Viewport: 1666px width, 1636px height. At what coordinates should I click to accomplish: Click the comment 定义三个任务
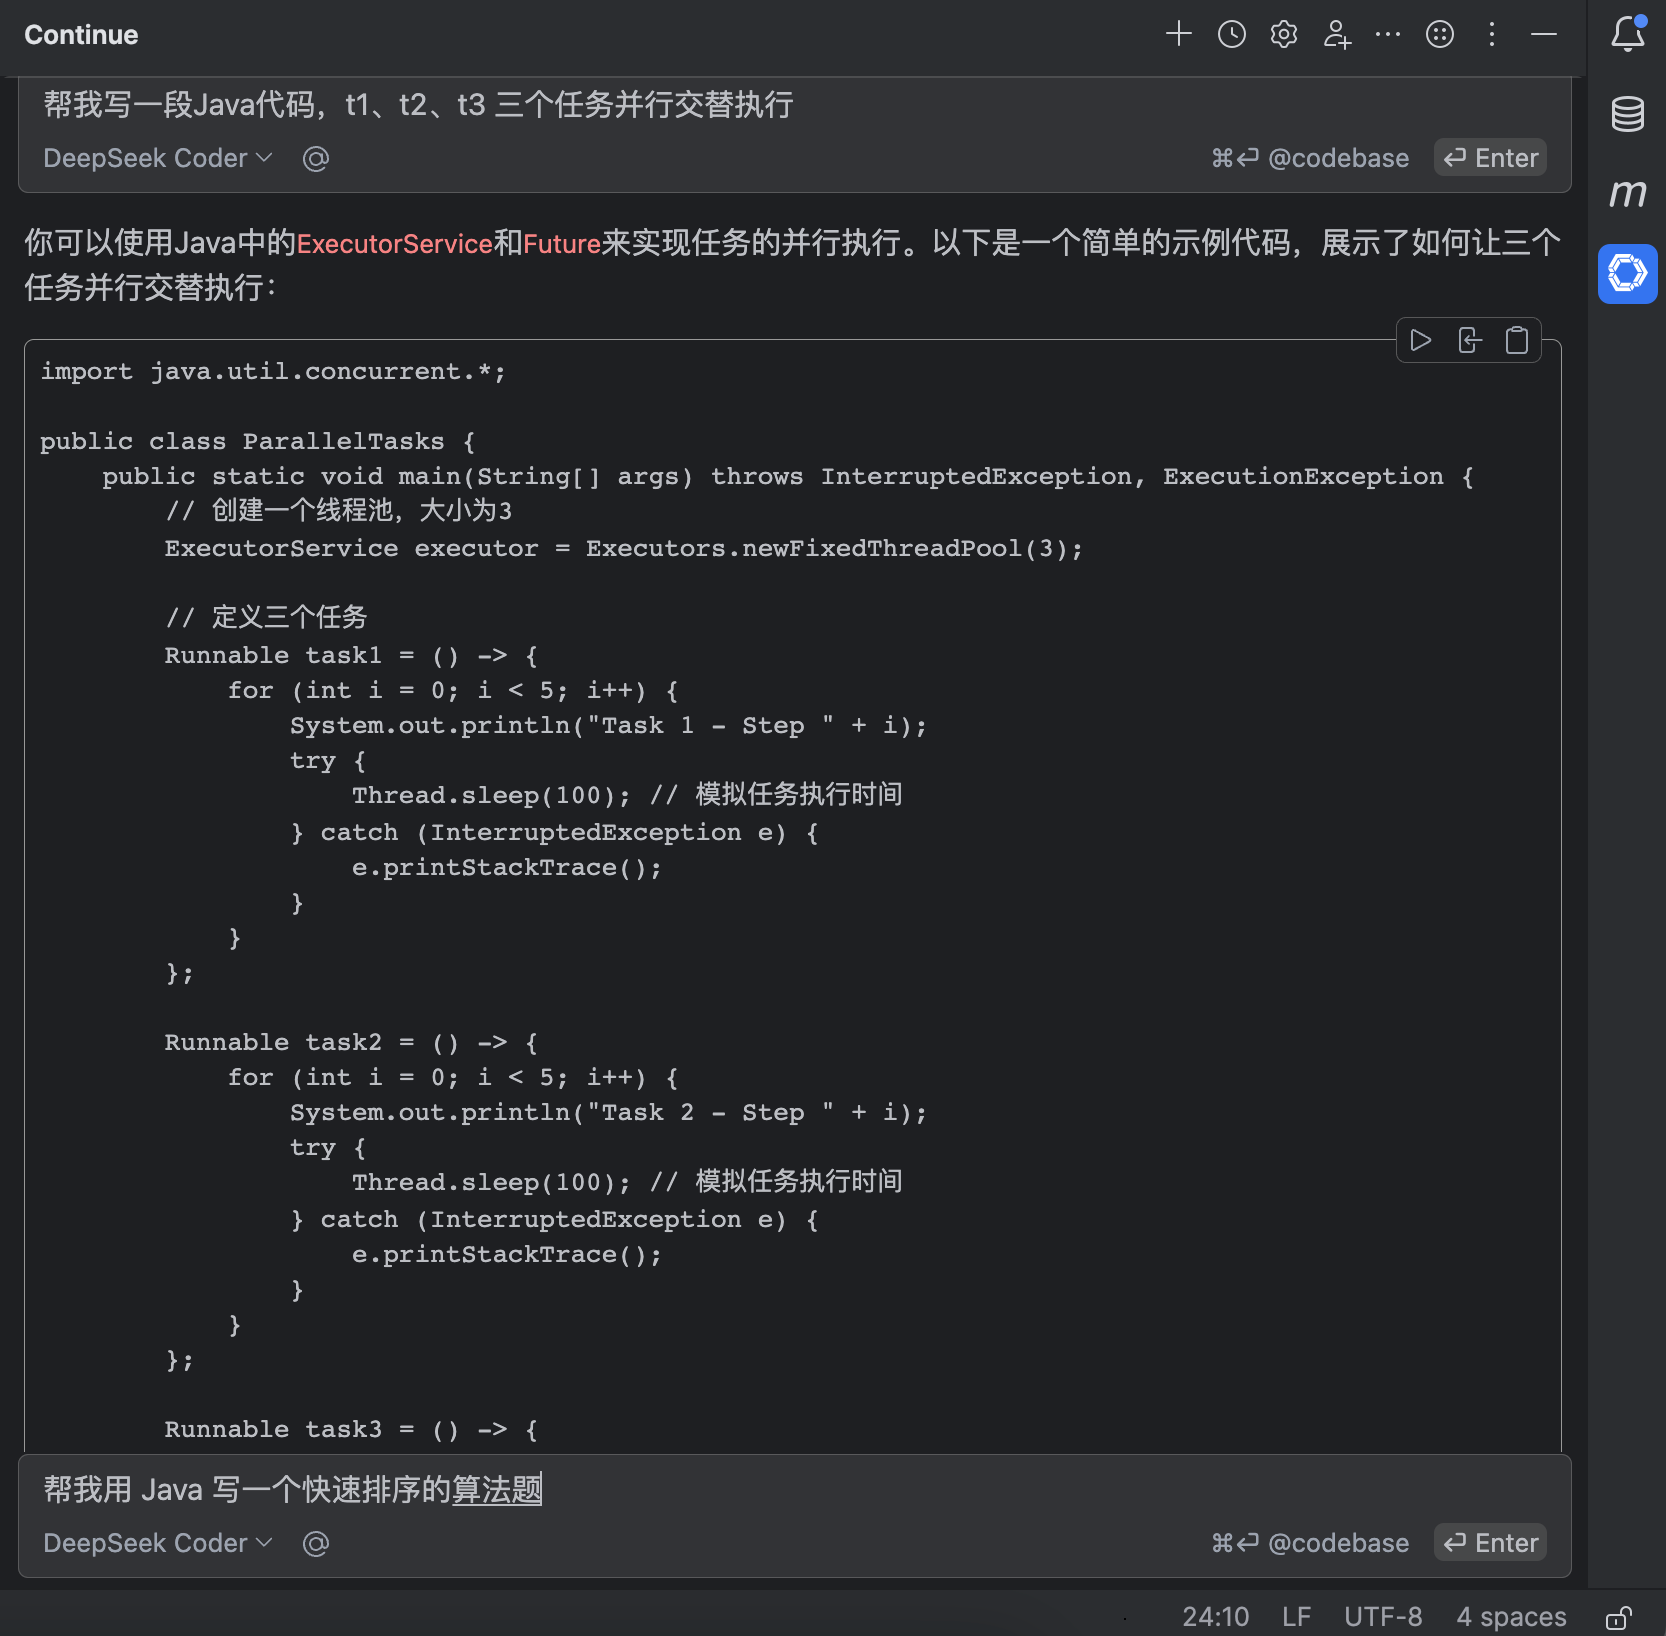(266, 618)
